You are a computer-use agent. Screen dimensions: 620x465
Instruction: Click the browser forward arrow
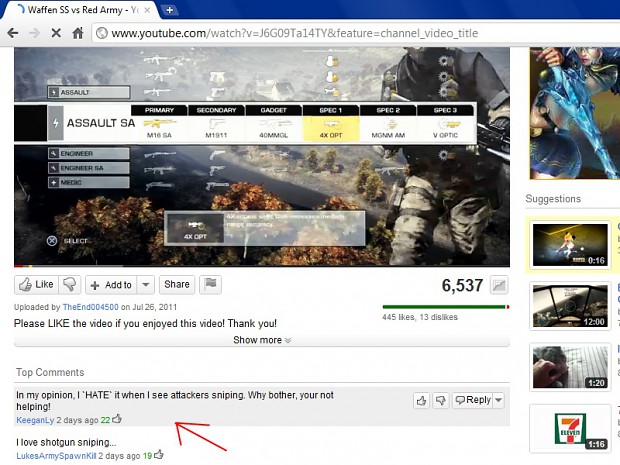click(x=35, y=33)
